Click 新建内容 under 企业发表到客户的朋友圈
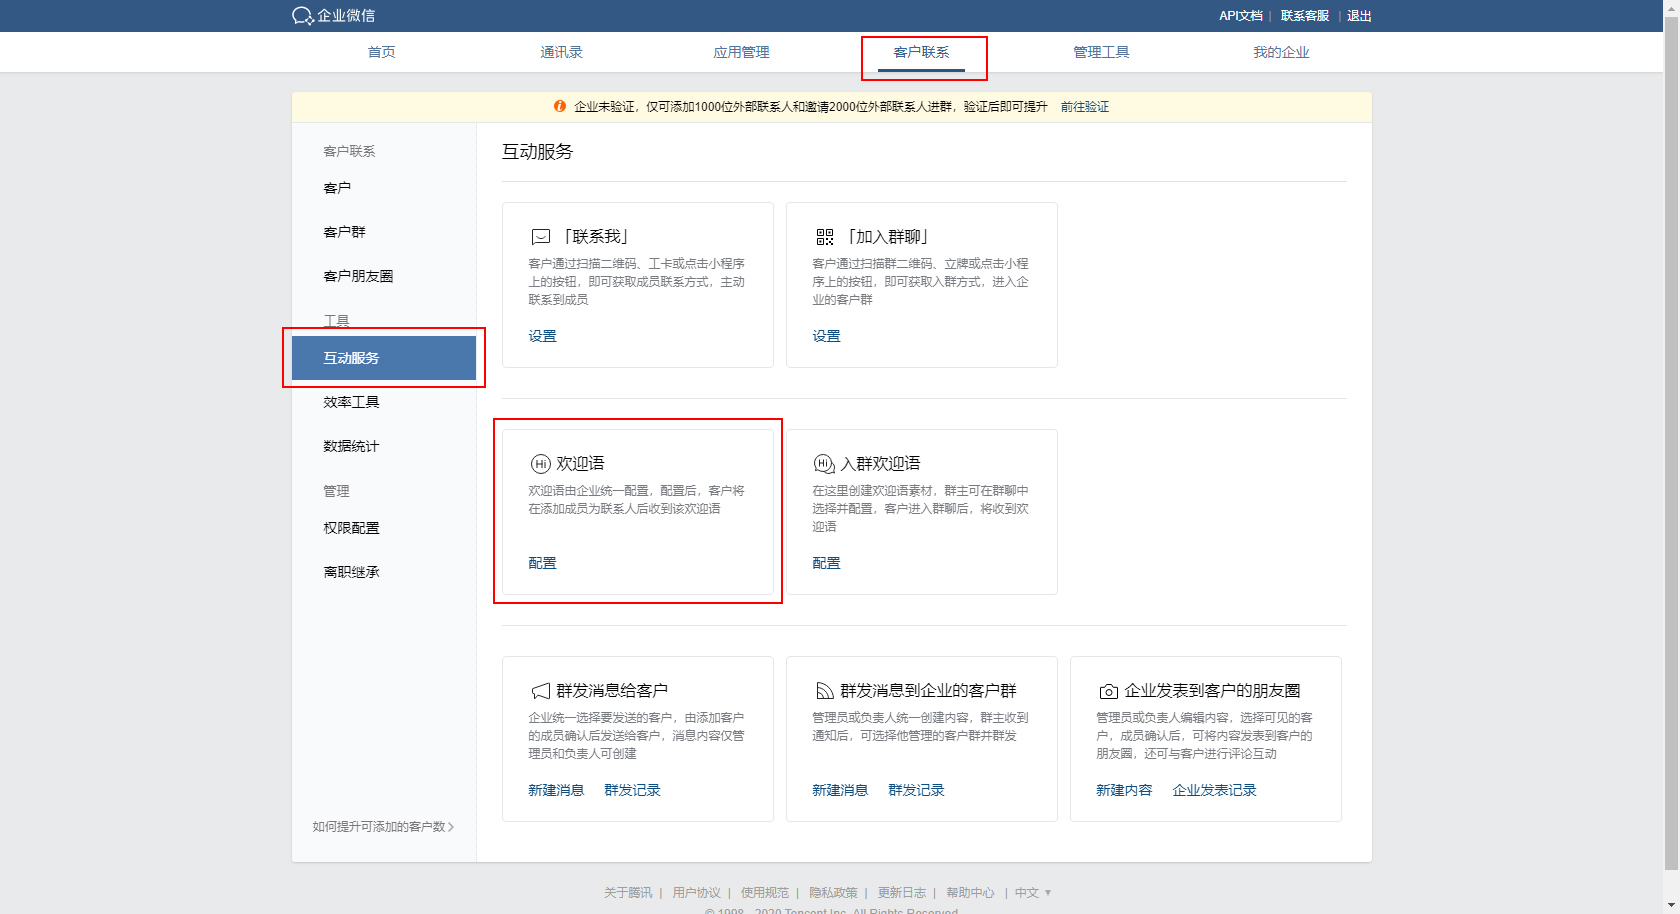This screenshot has height=914, width=1680. click(x=1124, y=790)
